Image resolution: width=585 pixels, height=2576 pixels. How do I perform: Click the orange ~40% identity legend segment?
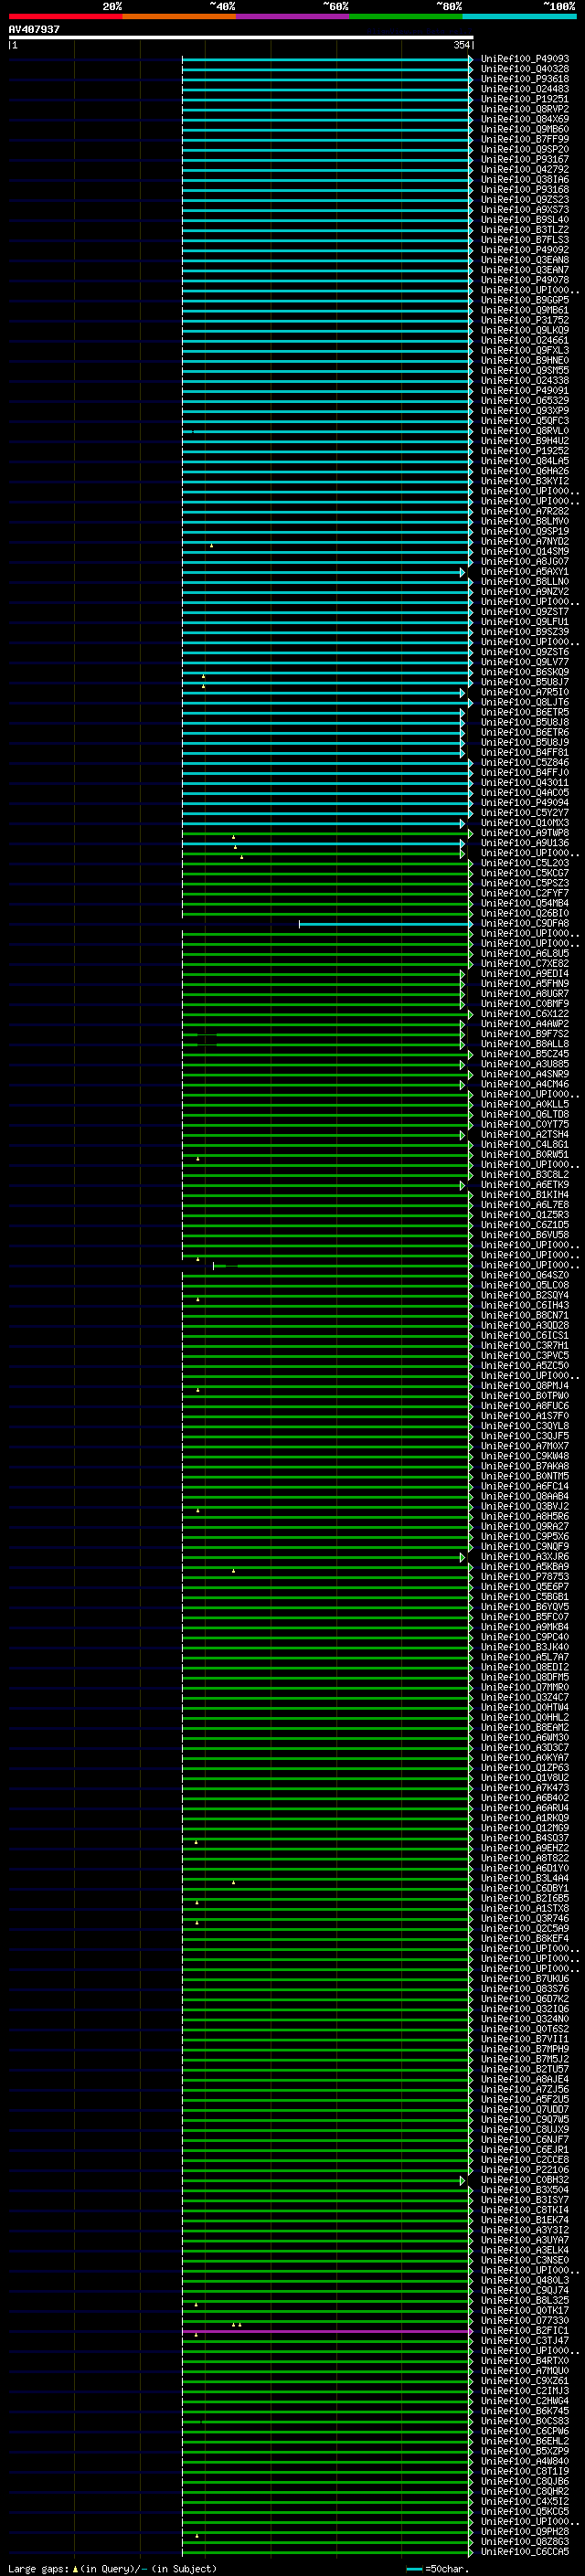(179, 16)
